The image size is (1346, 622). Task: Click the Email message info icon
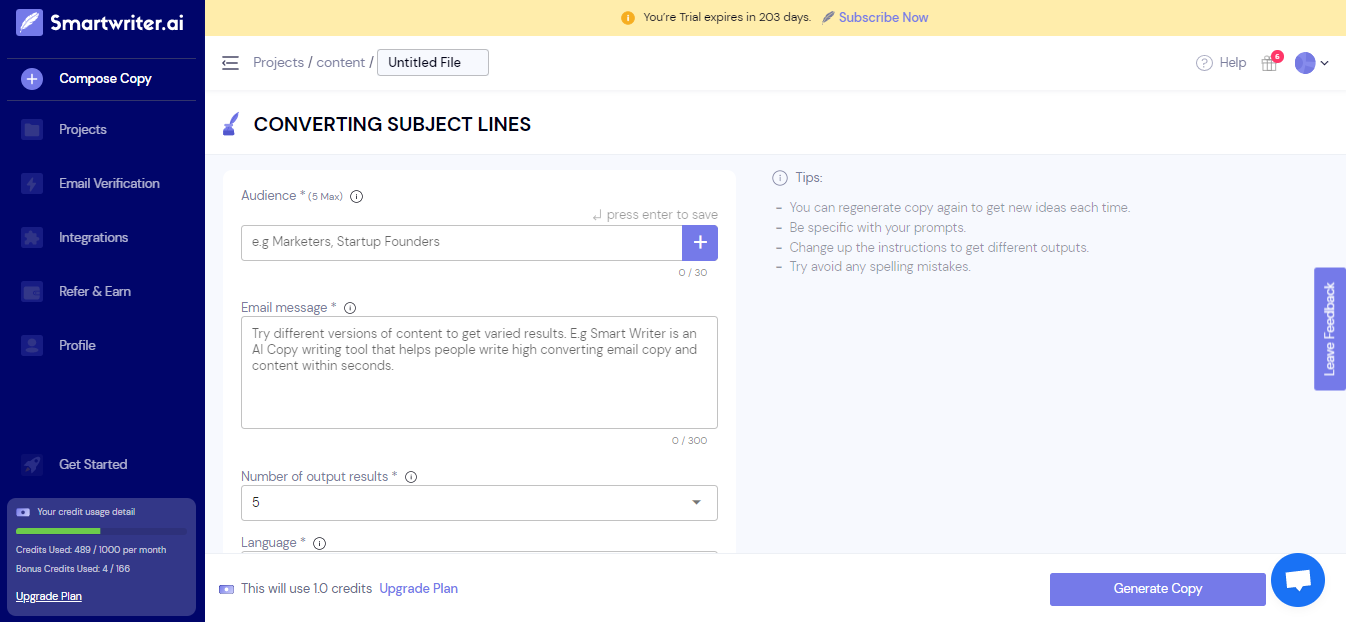click(x=350, y=308)
